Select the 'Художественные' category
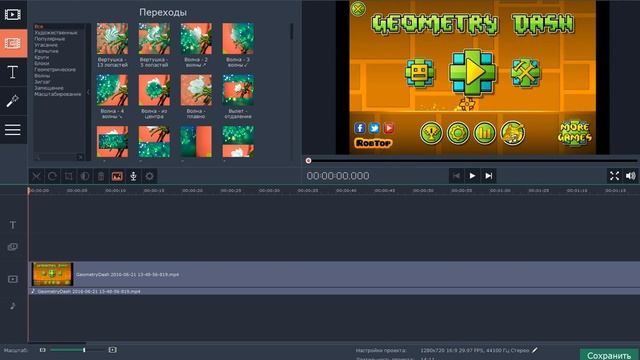 point(56,33)
